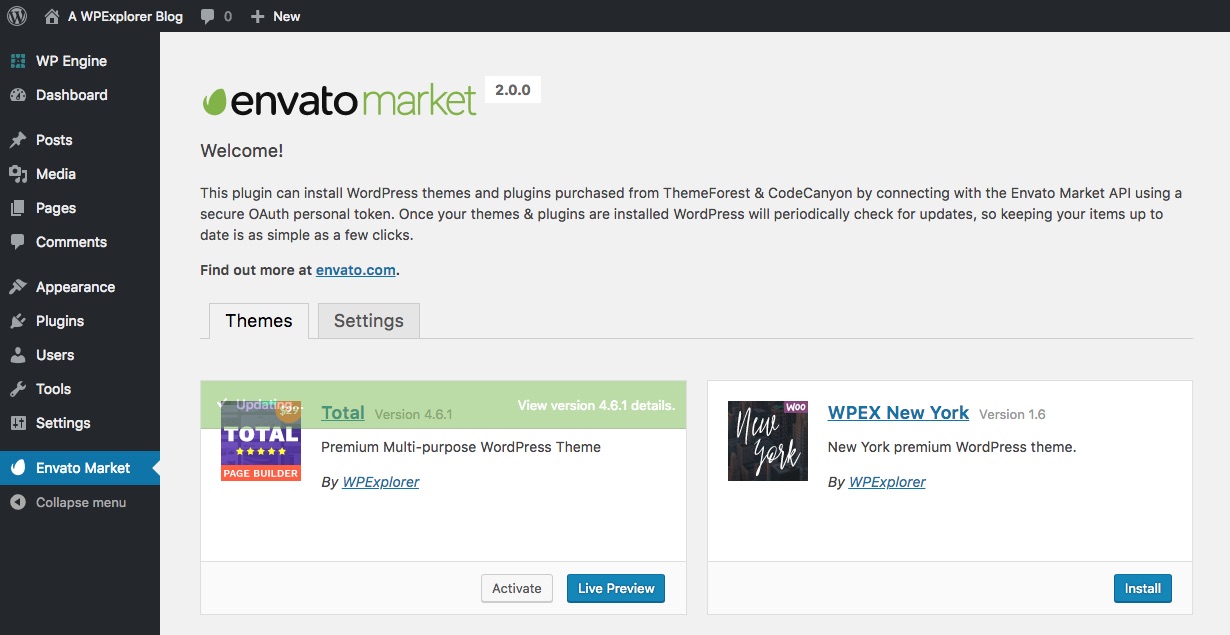Open the Plugins menu
This screenshot has width=1230, height=635.
point(80,321)
